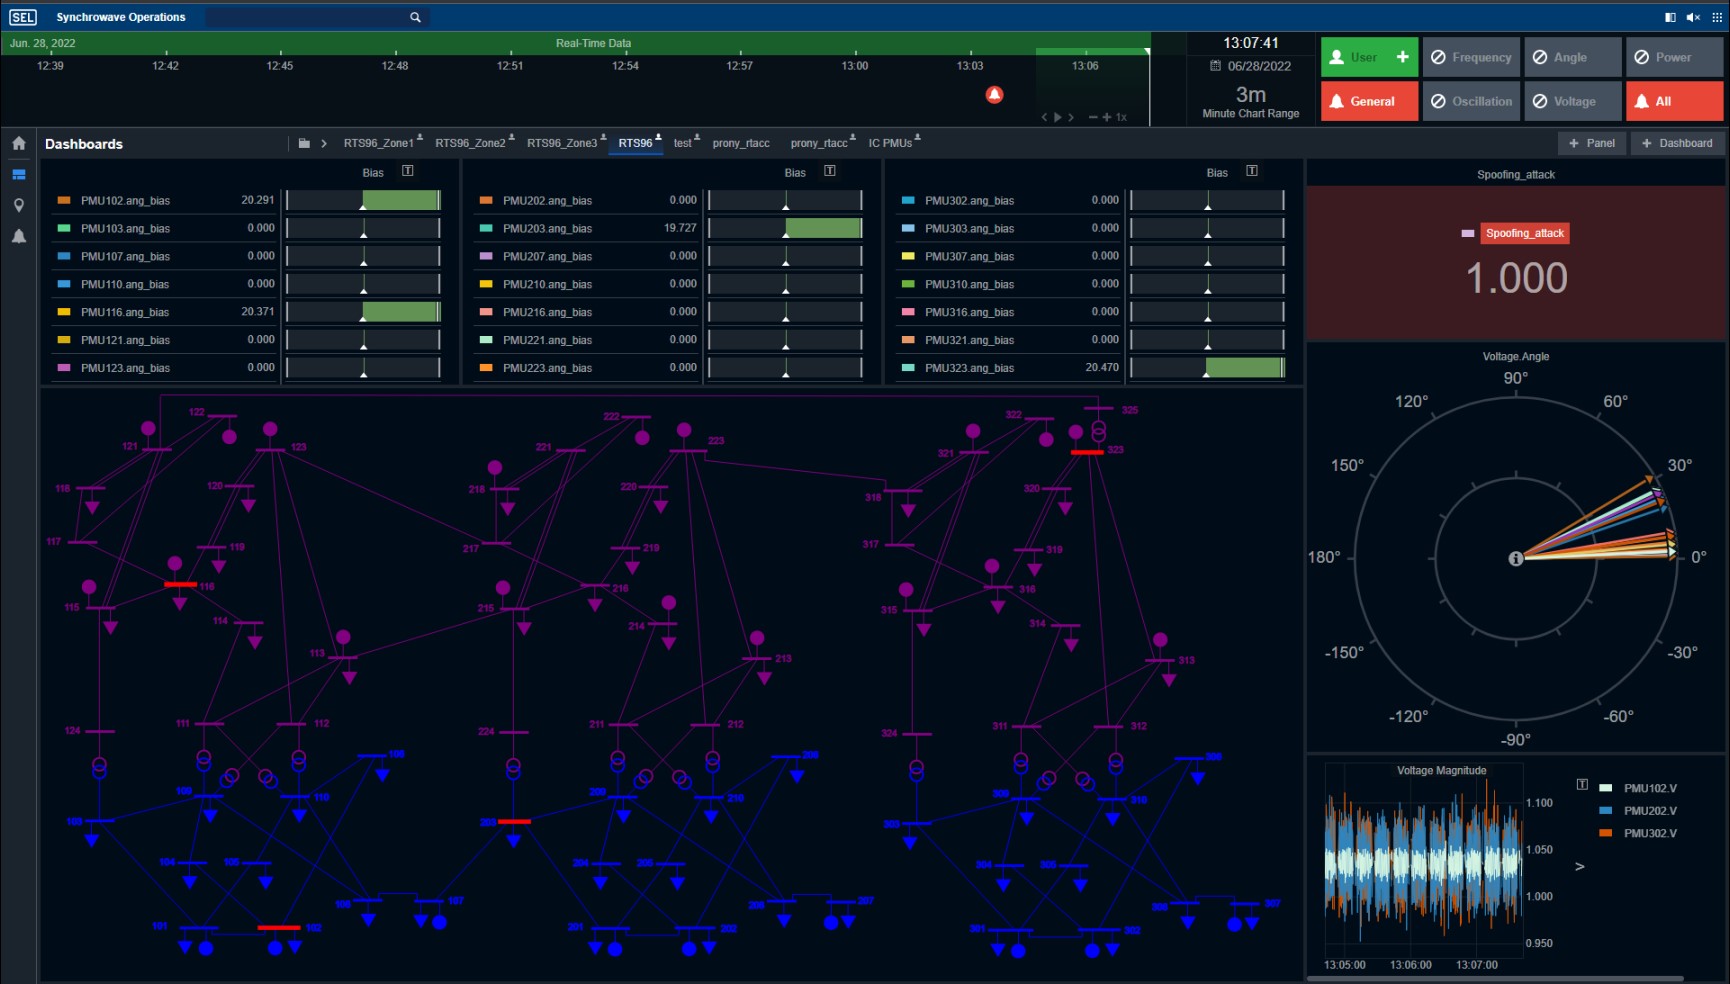Click PMU116.ang_bias green gauge bar
Image resolution: width=1730 pixels, height=984 pixels.
pyautogui.click(x=401, y=311)
